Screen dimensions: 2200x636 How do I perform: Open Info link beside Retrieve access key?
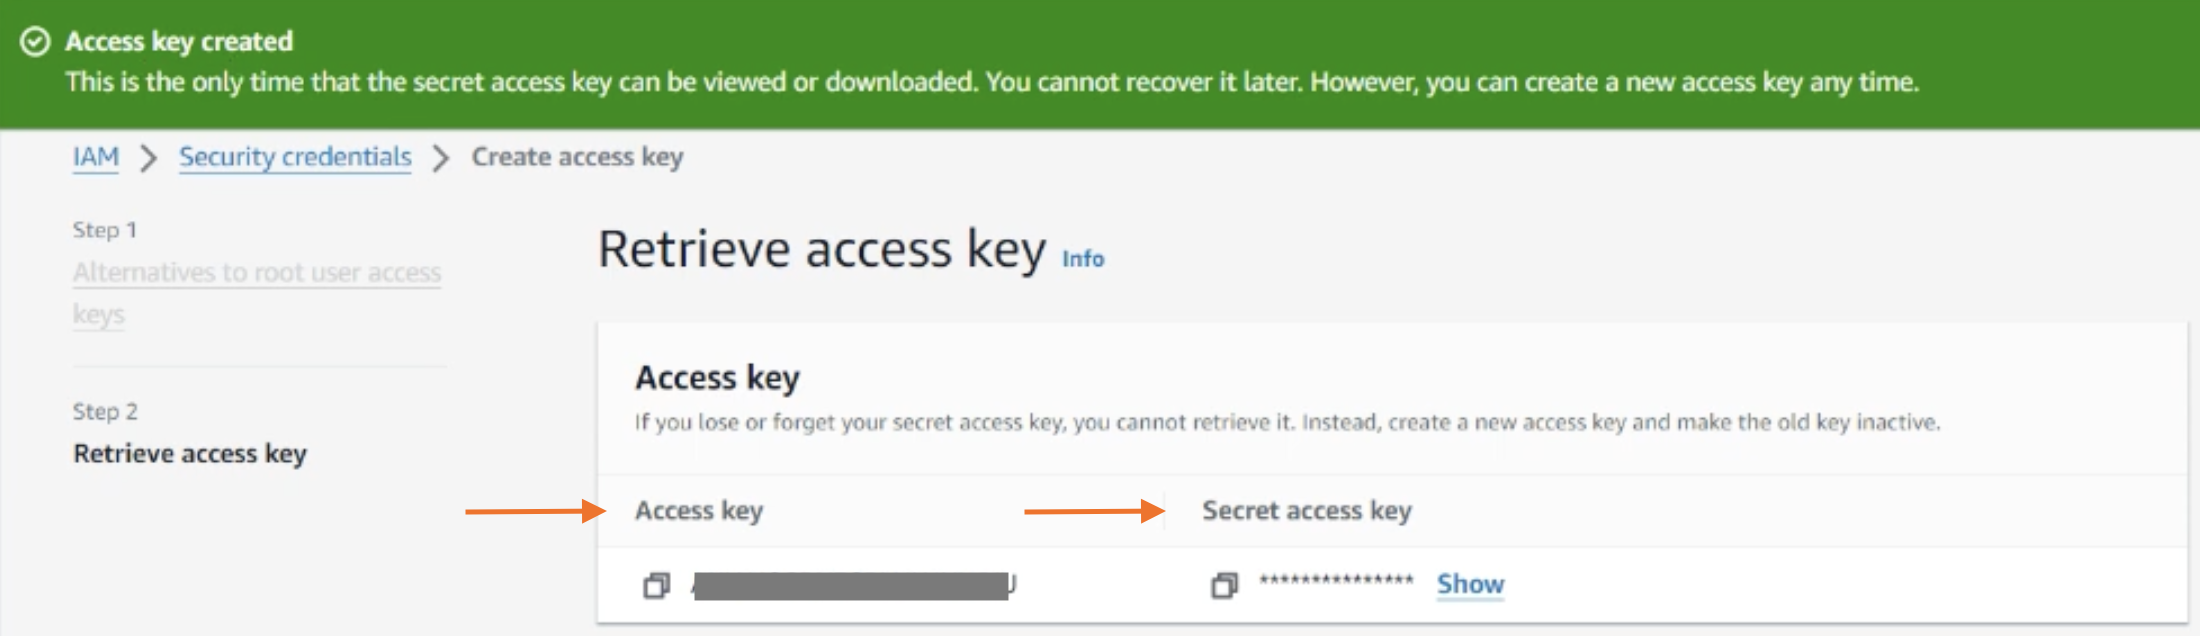[x=1083, y=259]
